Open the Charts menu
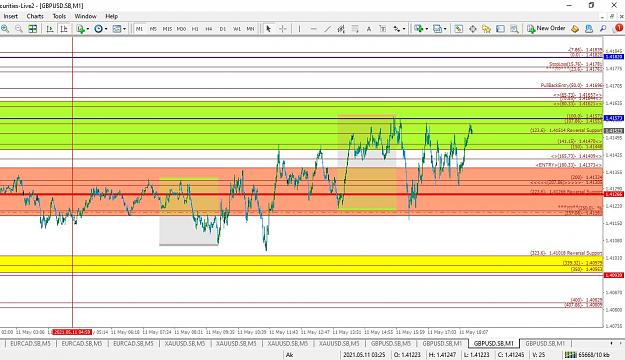Screen dimensions: 625x360 tap(35, 16)
